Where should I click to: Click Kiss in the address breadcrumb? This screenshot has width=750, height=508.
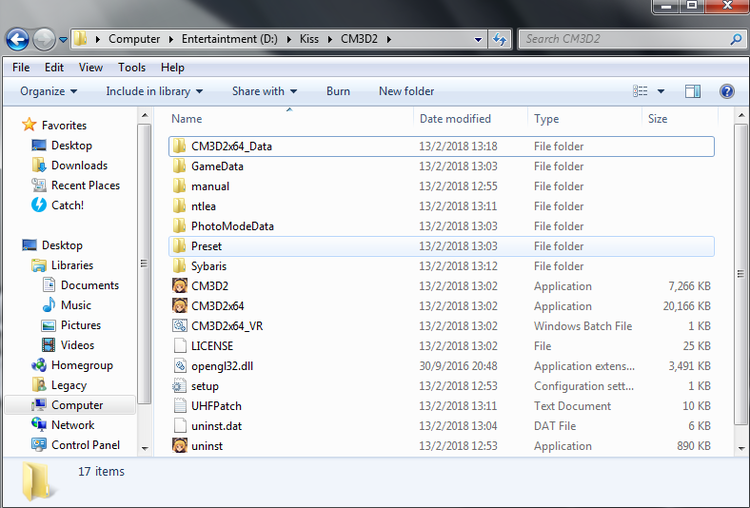click(x=309, y=39)
